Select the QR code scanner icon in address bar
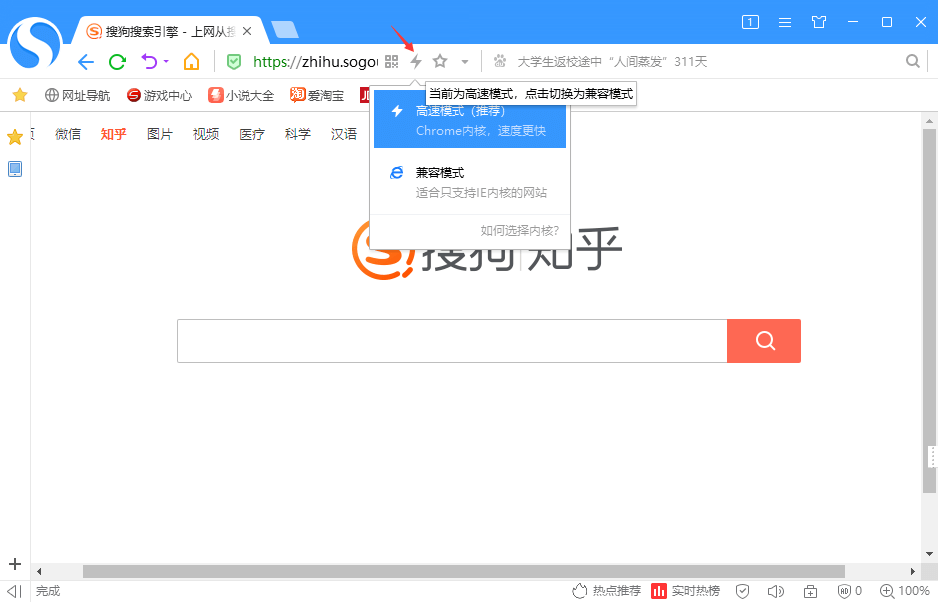This screenshot has width=938, height=602. point(390,61)
